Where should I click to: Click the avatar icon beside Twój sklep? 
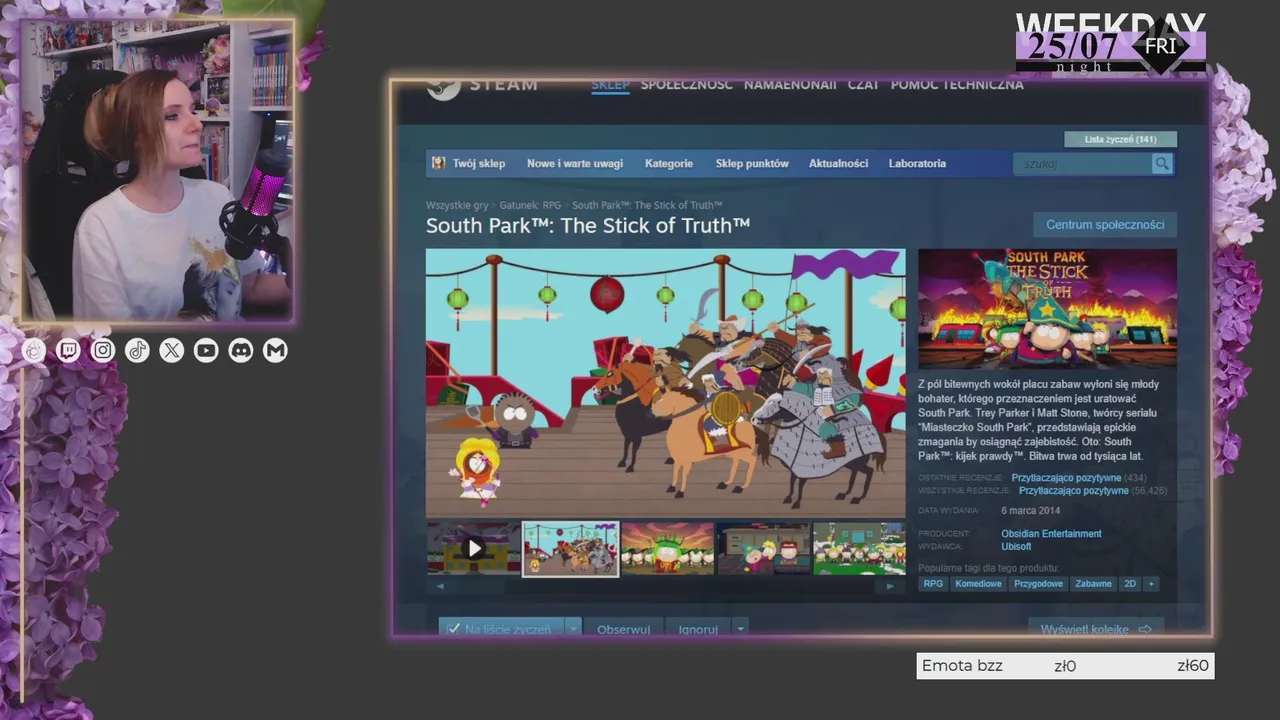point(438,163)
